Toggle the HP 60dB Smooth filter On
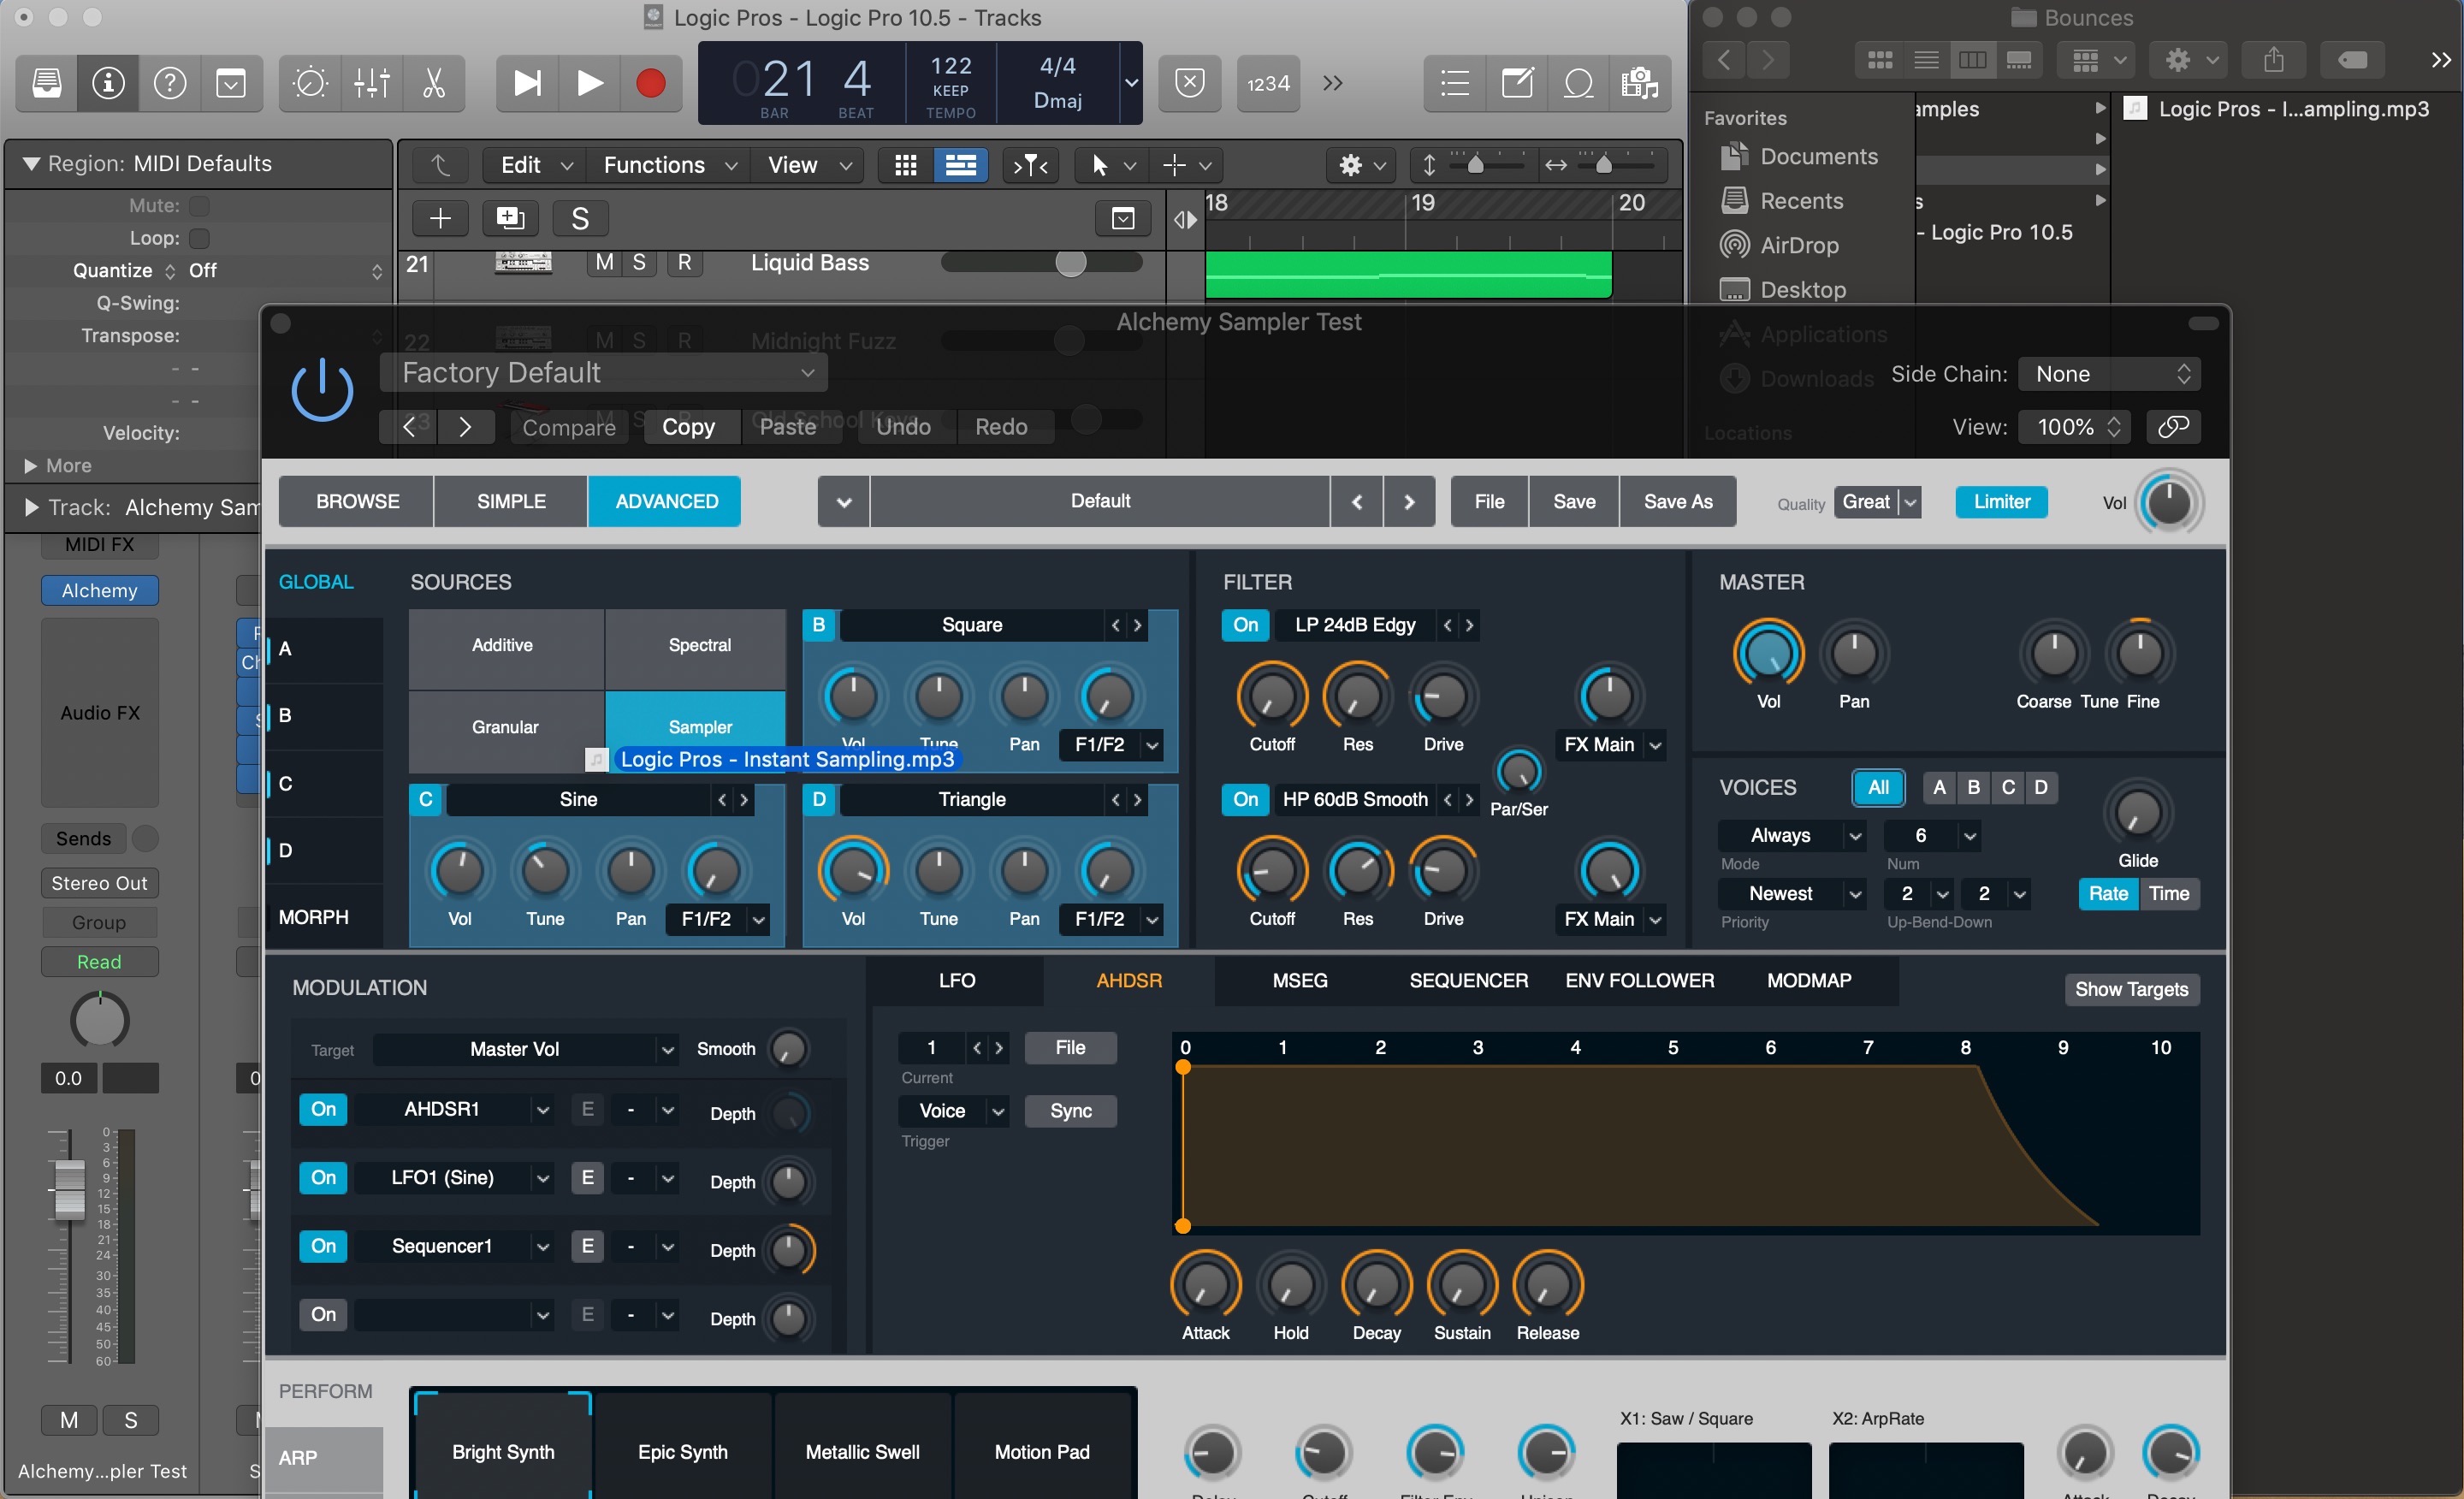 pyautogui.click(x=1244, y=799)
